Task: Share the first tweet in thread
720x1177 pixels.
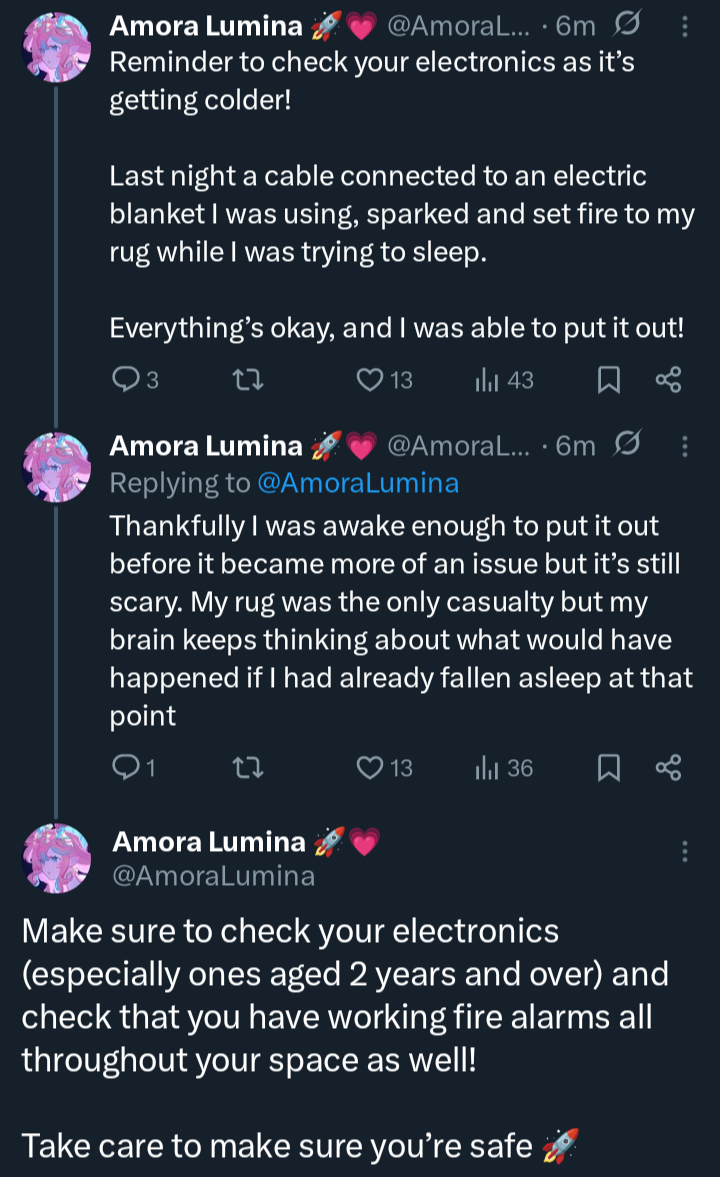Action: pyautogui.click(x=667, y=380)
